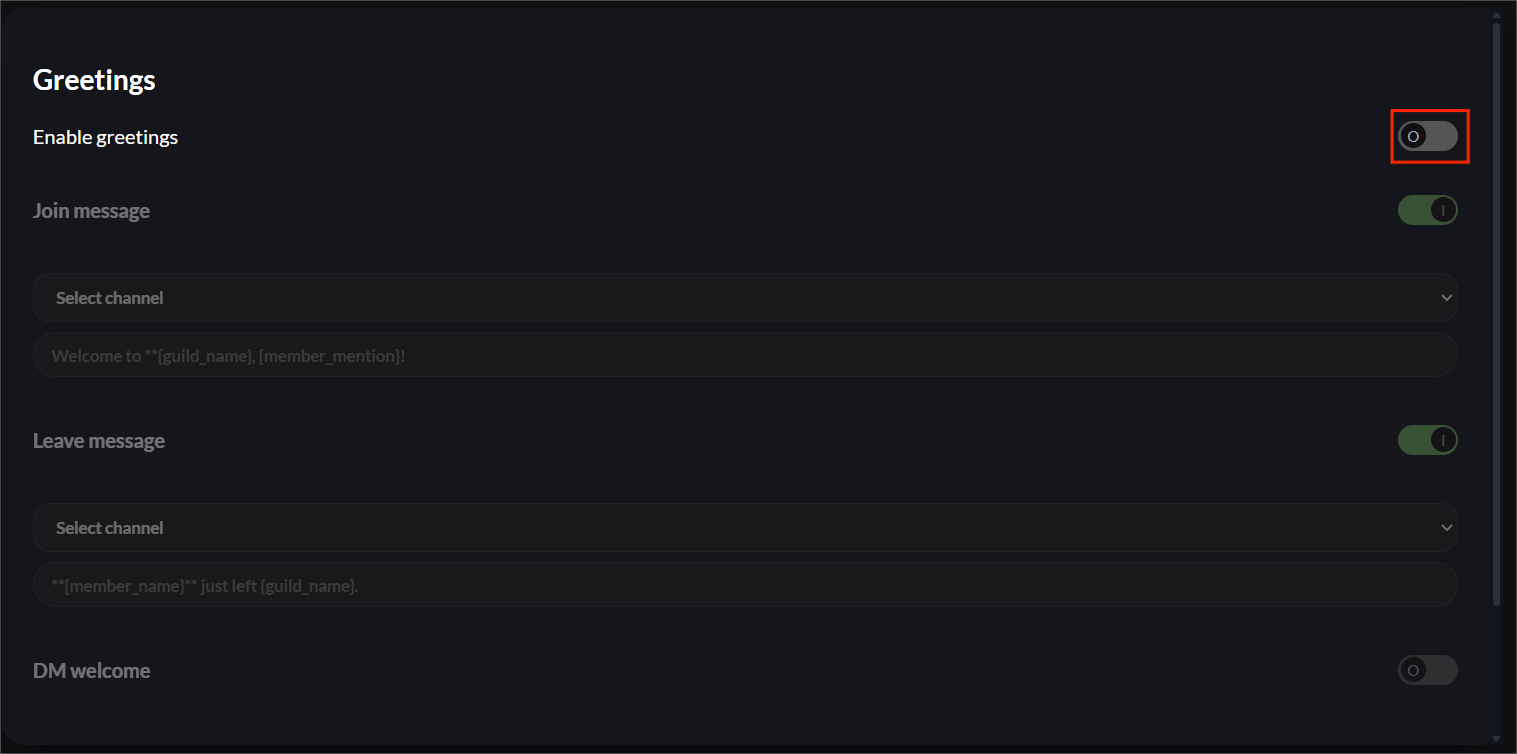Click the chevron arrow on Leave channel selector
Screen dimensions: 1517x754
(1446, 528)
